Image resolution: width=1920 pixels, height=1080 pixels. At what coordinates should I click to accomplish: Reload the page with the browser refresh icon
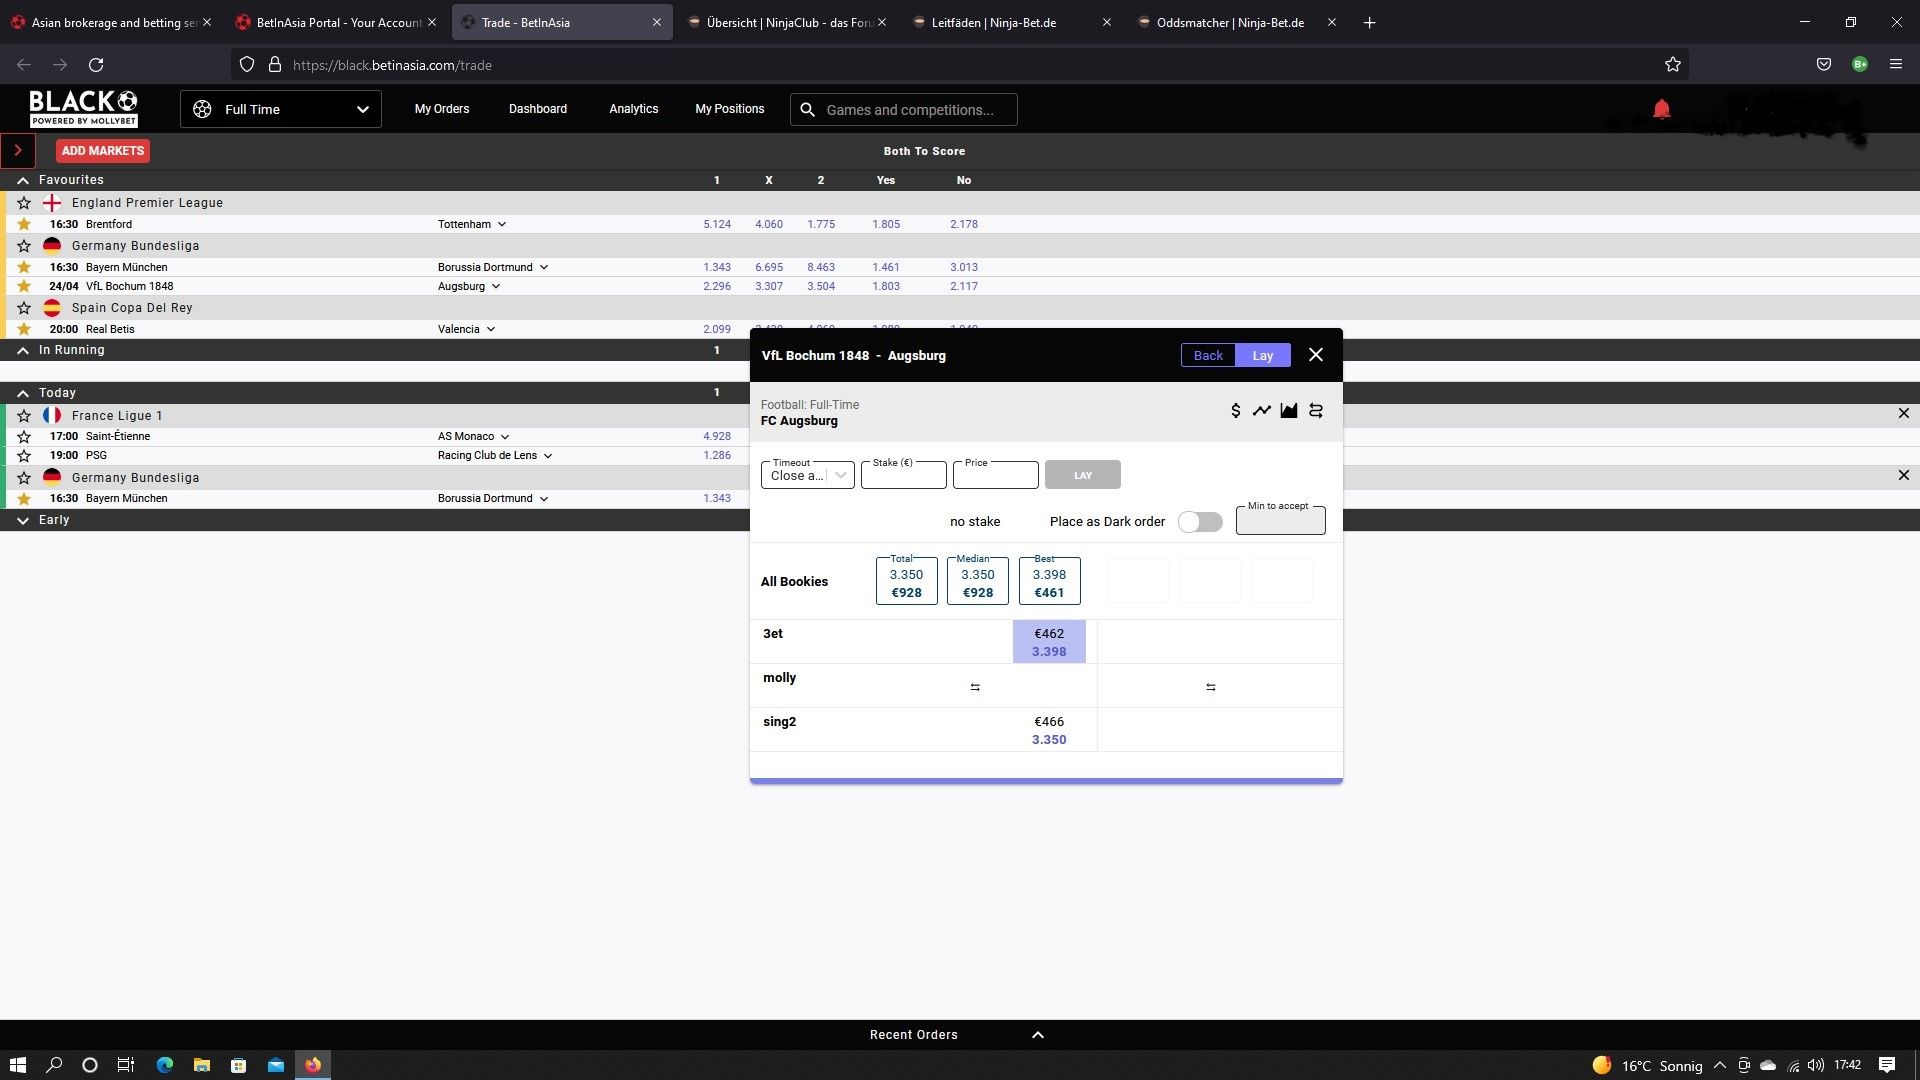(96, 65)
